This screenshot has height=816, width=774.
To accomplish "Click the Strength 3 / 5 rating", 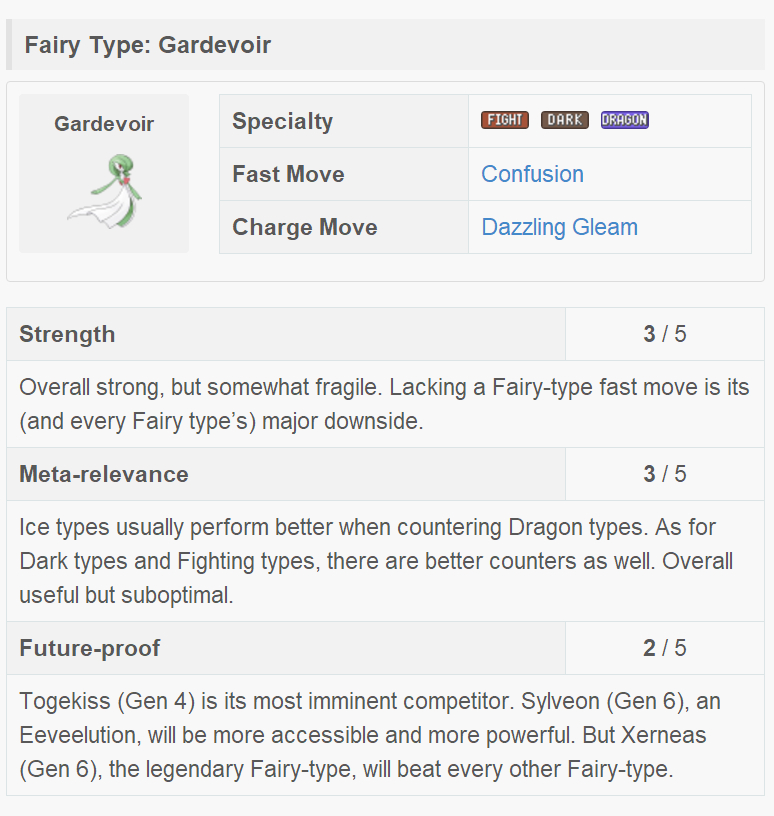I will 665,334.
